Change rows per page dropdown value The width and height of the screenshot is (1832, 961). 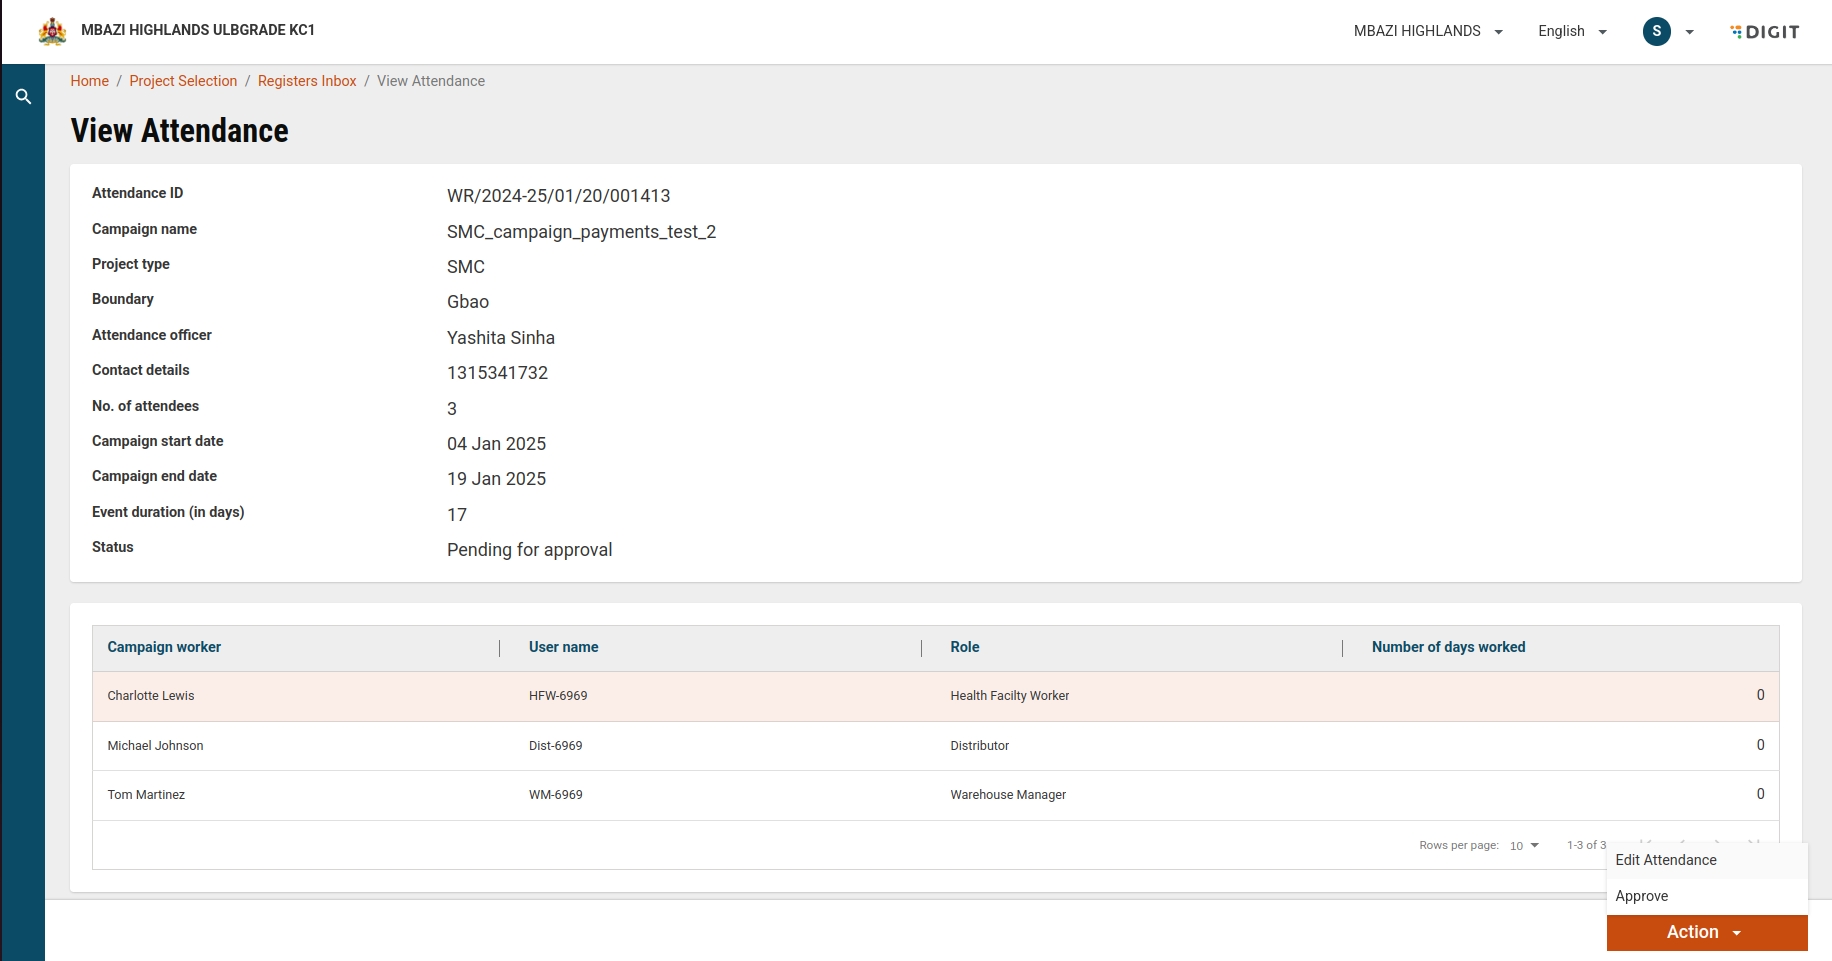1524,846
